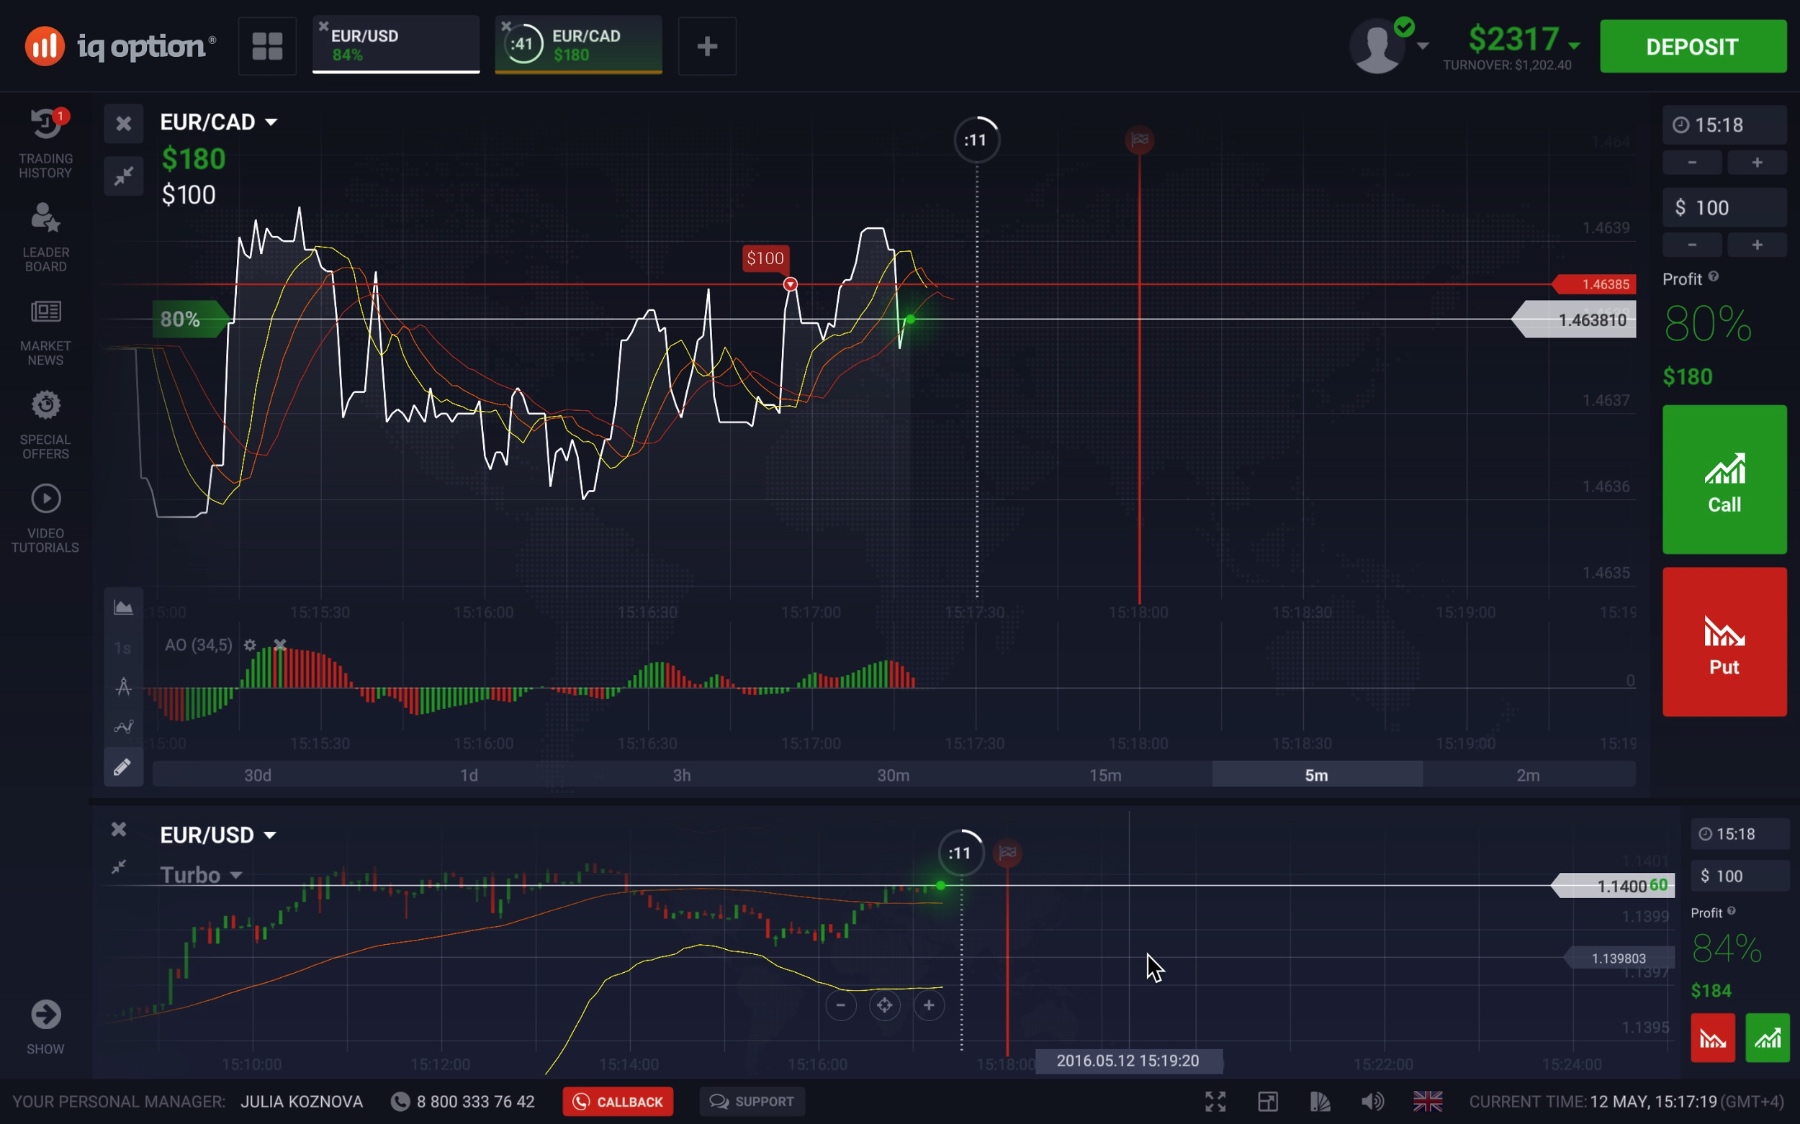
Task: Select the pencil drawing tool
Action: [123, 767]
